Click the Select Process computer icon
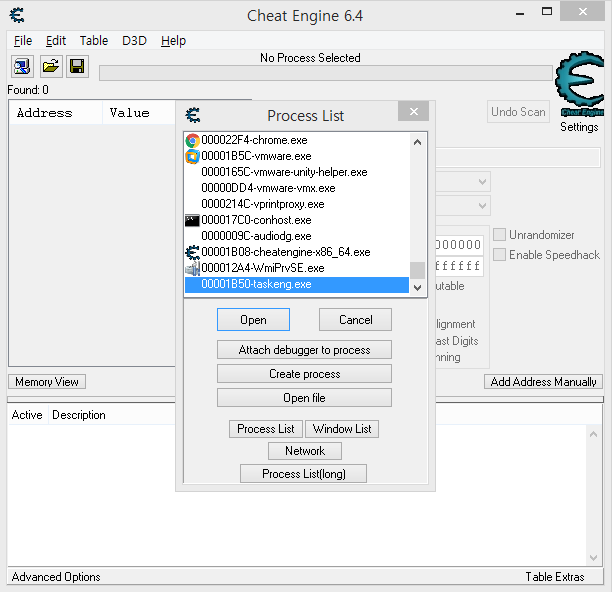The height and width of the screenshot is (592, 612). click(22, 66)
